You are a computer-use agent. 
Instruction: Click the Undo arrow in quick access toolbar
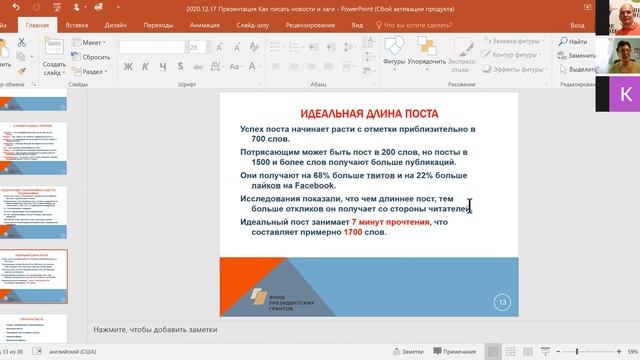tap(16, 7)
